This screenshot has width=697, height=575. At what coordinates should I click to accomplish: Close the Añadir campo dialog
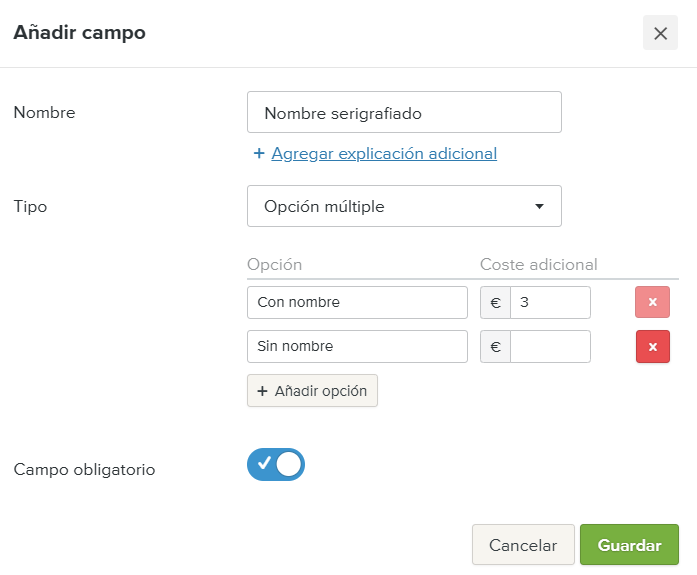point(660,33)
